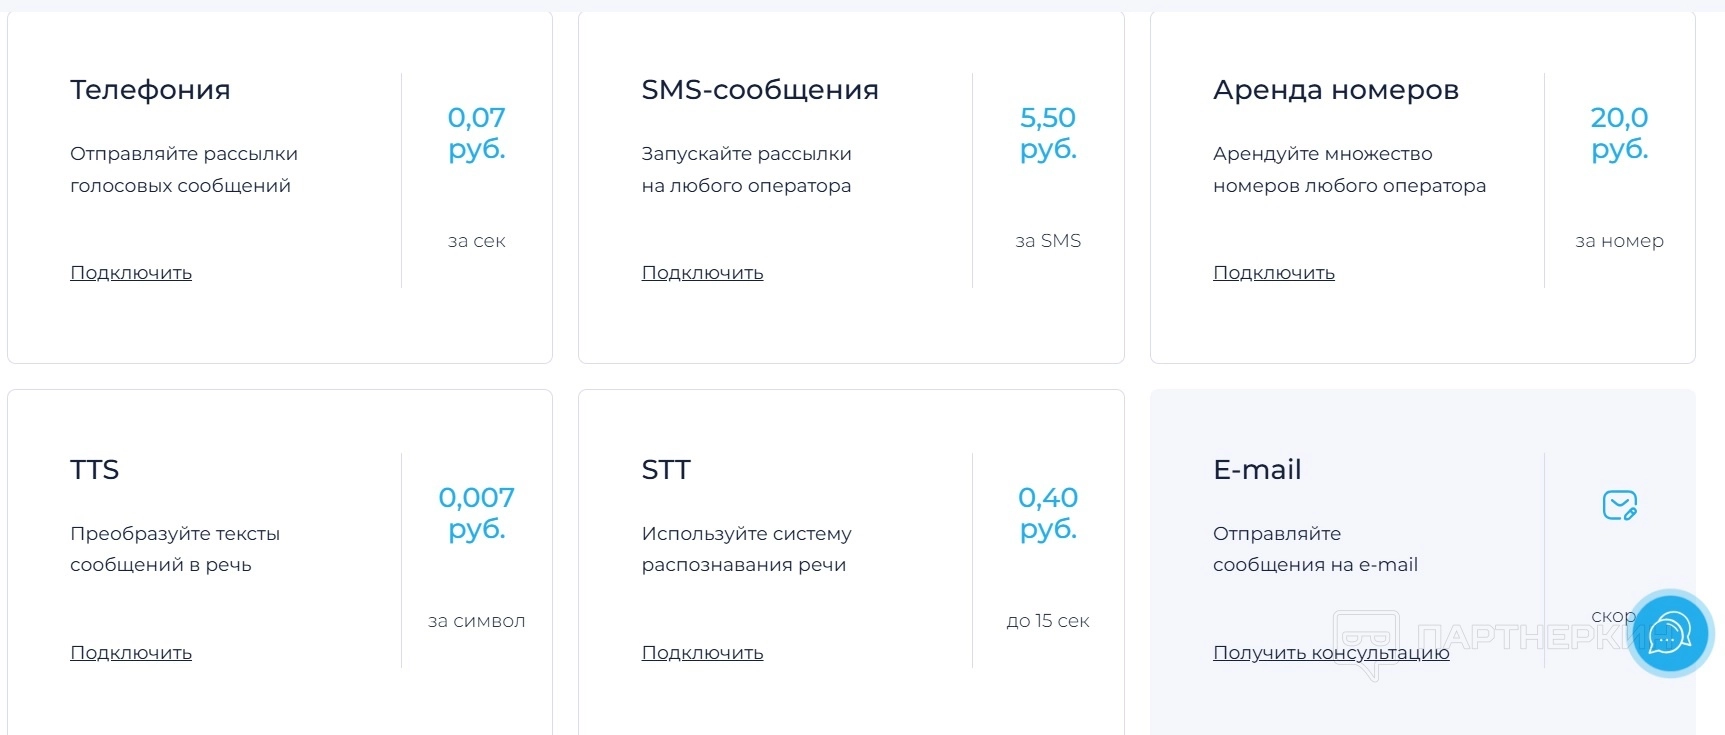Viewport: 1725px width, 735px height.
Task: Click the 0,40 руб. STT price
Action: [x=1047, y=512]
